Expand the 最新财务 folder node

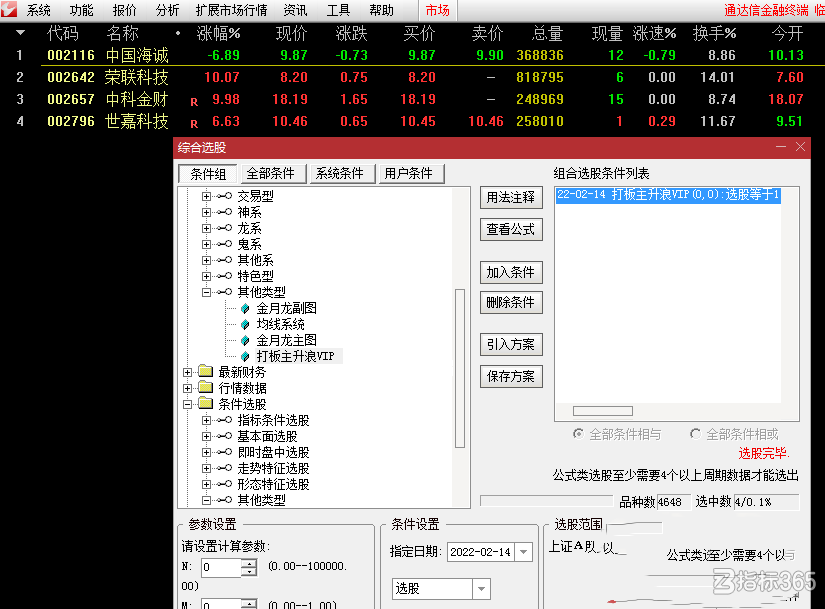[187, 372]
